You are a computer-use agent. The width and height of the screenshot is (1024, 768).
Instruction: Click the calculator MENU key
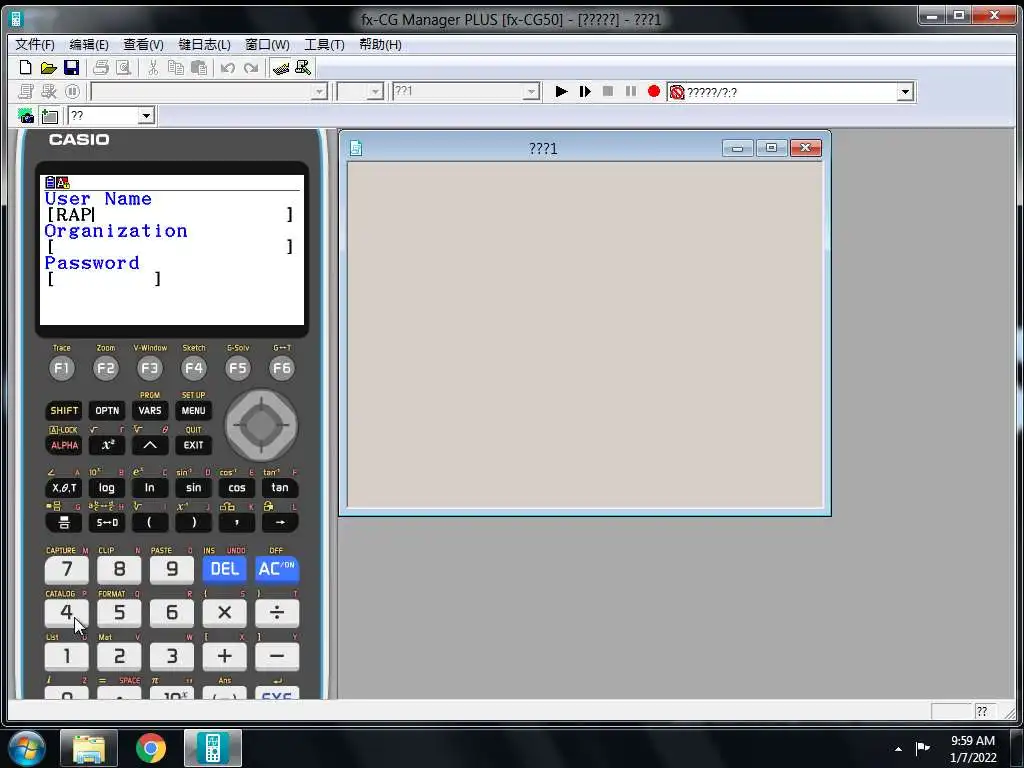point(193,411)
